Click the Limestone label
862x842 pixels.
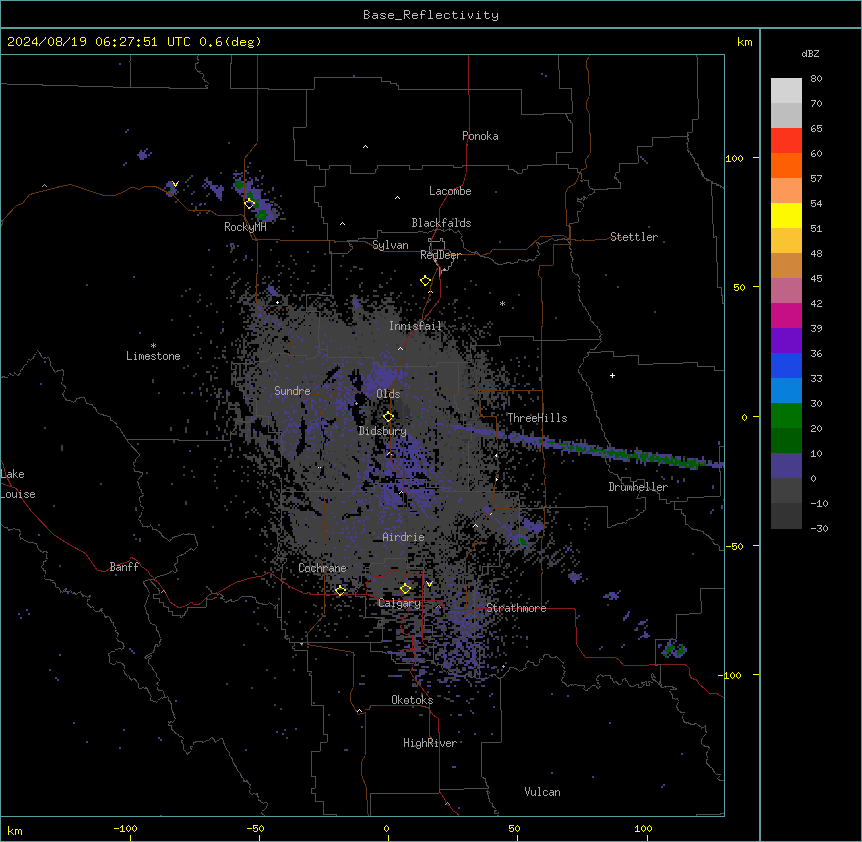pos(153,356)
